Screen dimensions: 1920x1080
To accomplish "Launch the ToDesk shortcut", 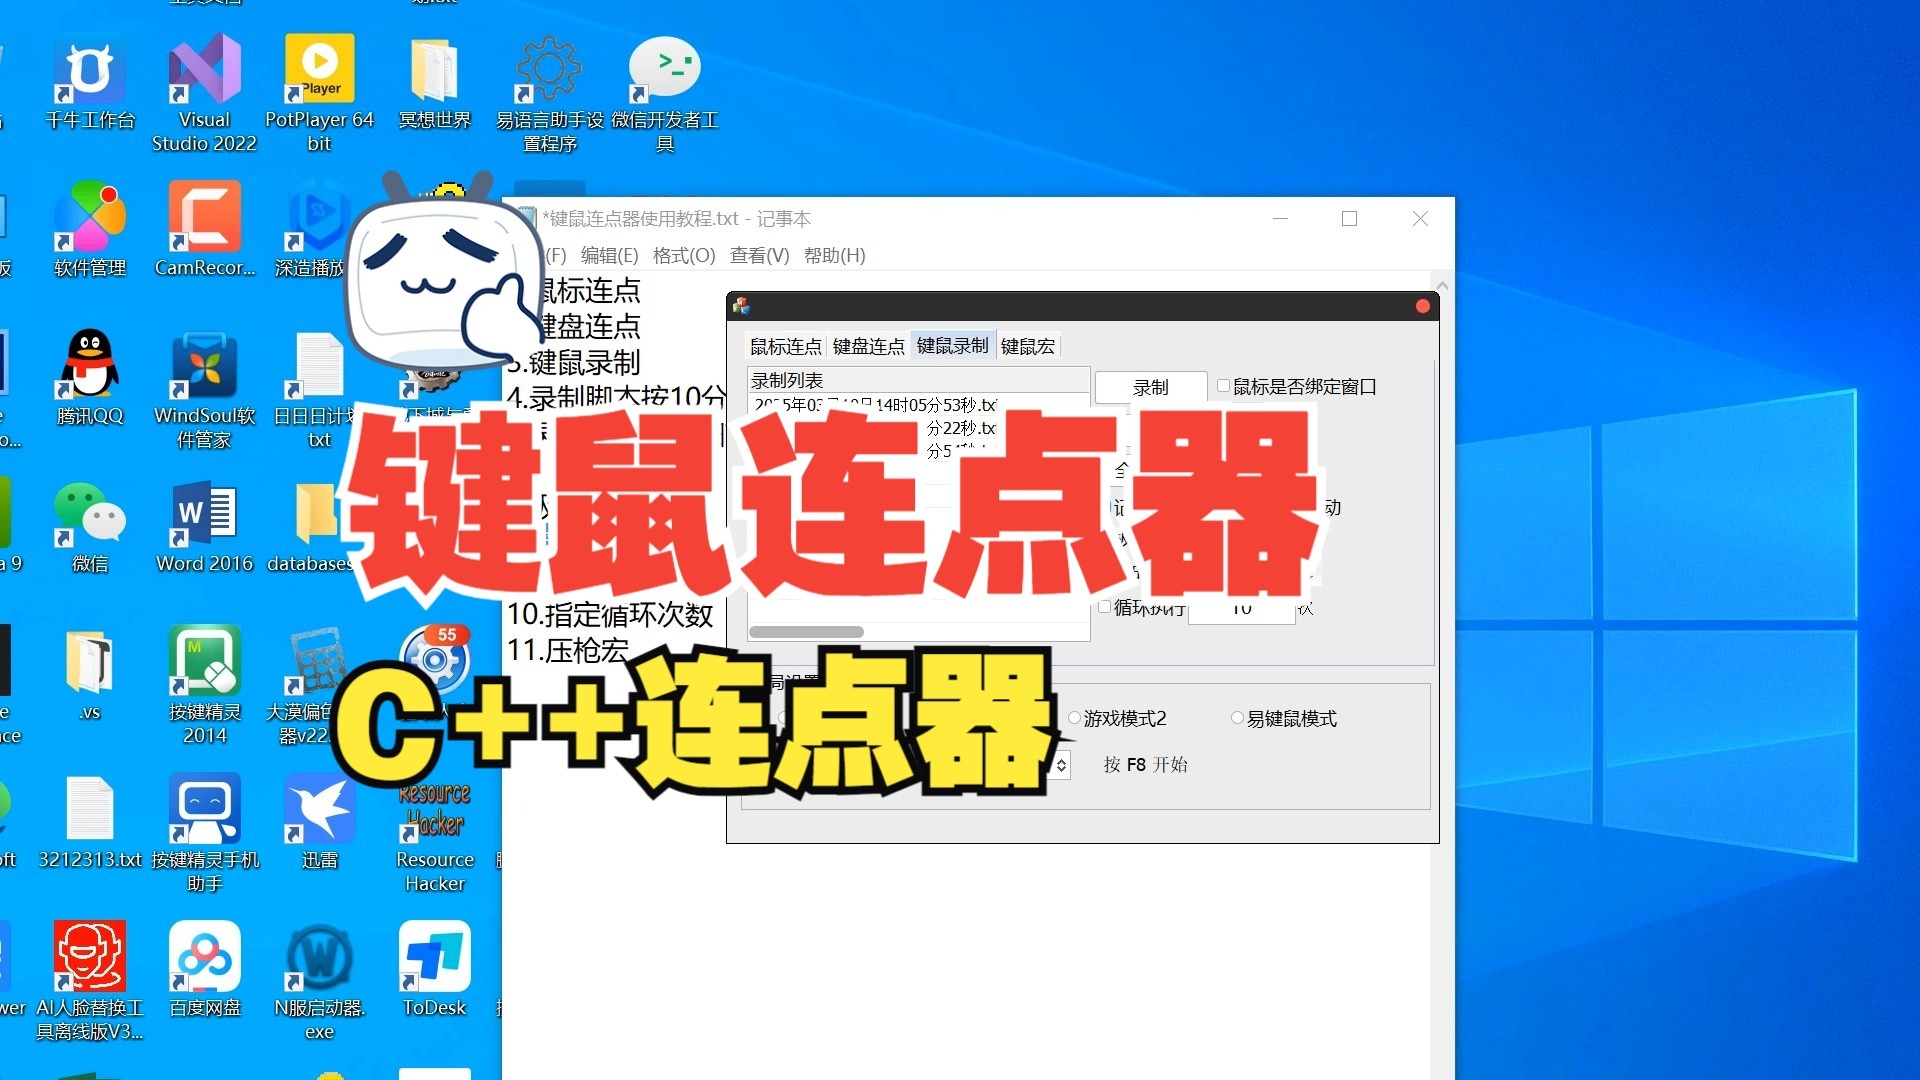I will (434, 970).
